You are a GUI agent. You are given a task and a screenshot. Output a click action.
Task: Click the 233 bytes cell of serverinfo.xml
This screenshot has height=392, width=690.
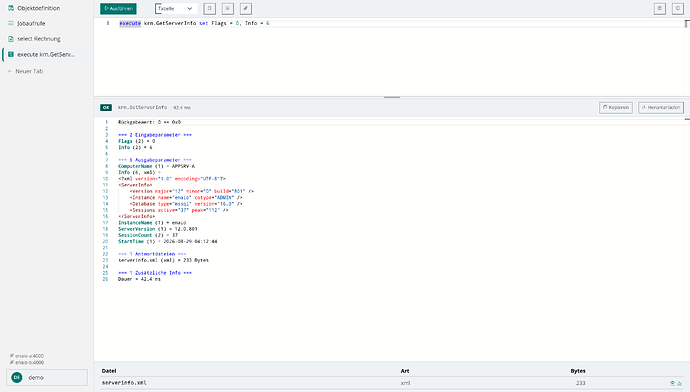pos(581,383)
